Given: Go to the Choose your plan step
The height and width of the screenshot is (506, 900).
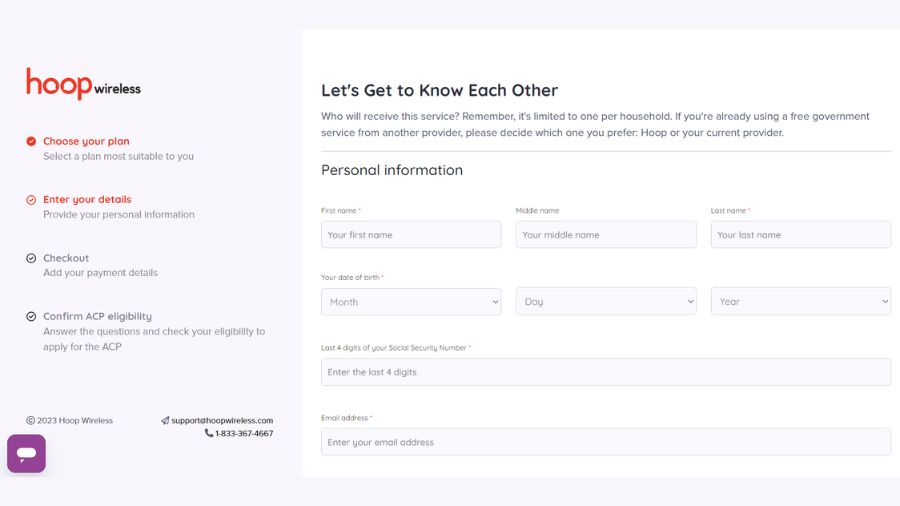Looking at the screenshot, I should pos(86,141).
